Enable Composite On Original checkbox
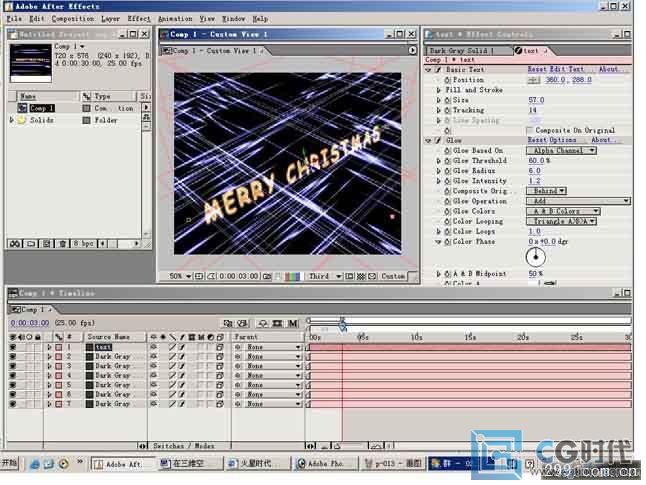The width and height of the screenshot is (646, 485). (x=529, y=130)
